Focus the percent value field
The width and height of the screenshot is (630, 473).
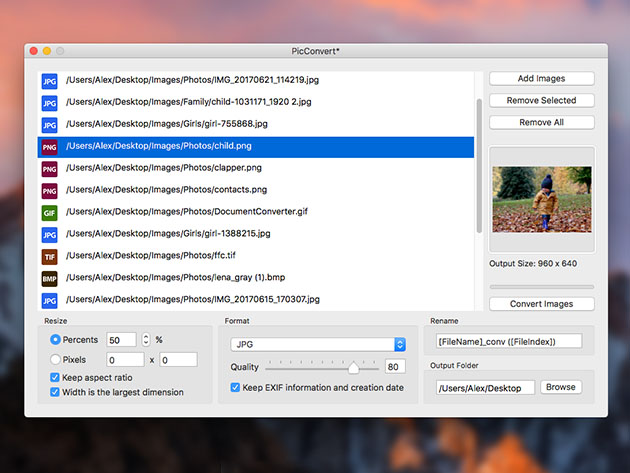pos(121,340)
